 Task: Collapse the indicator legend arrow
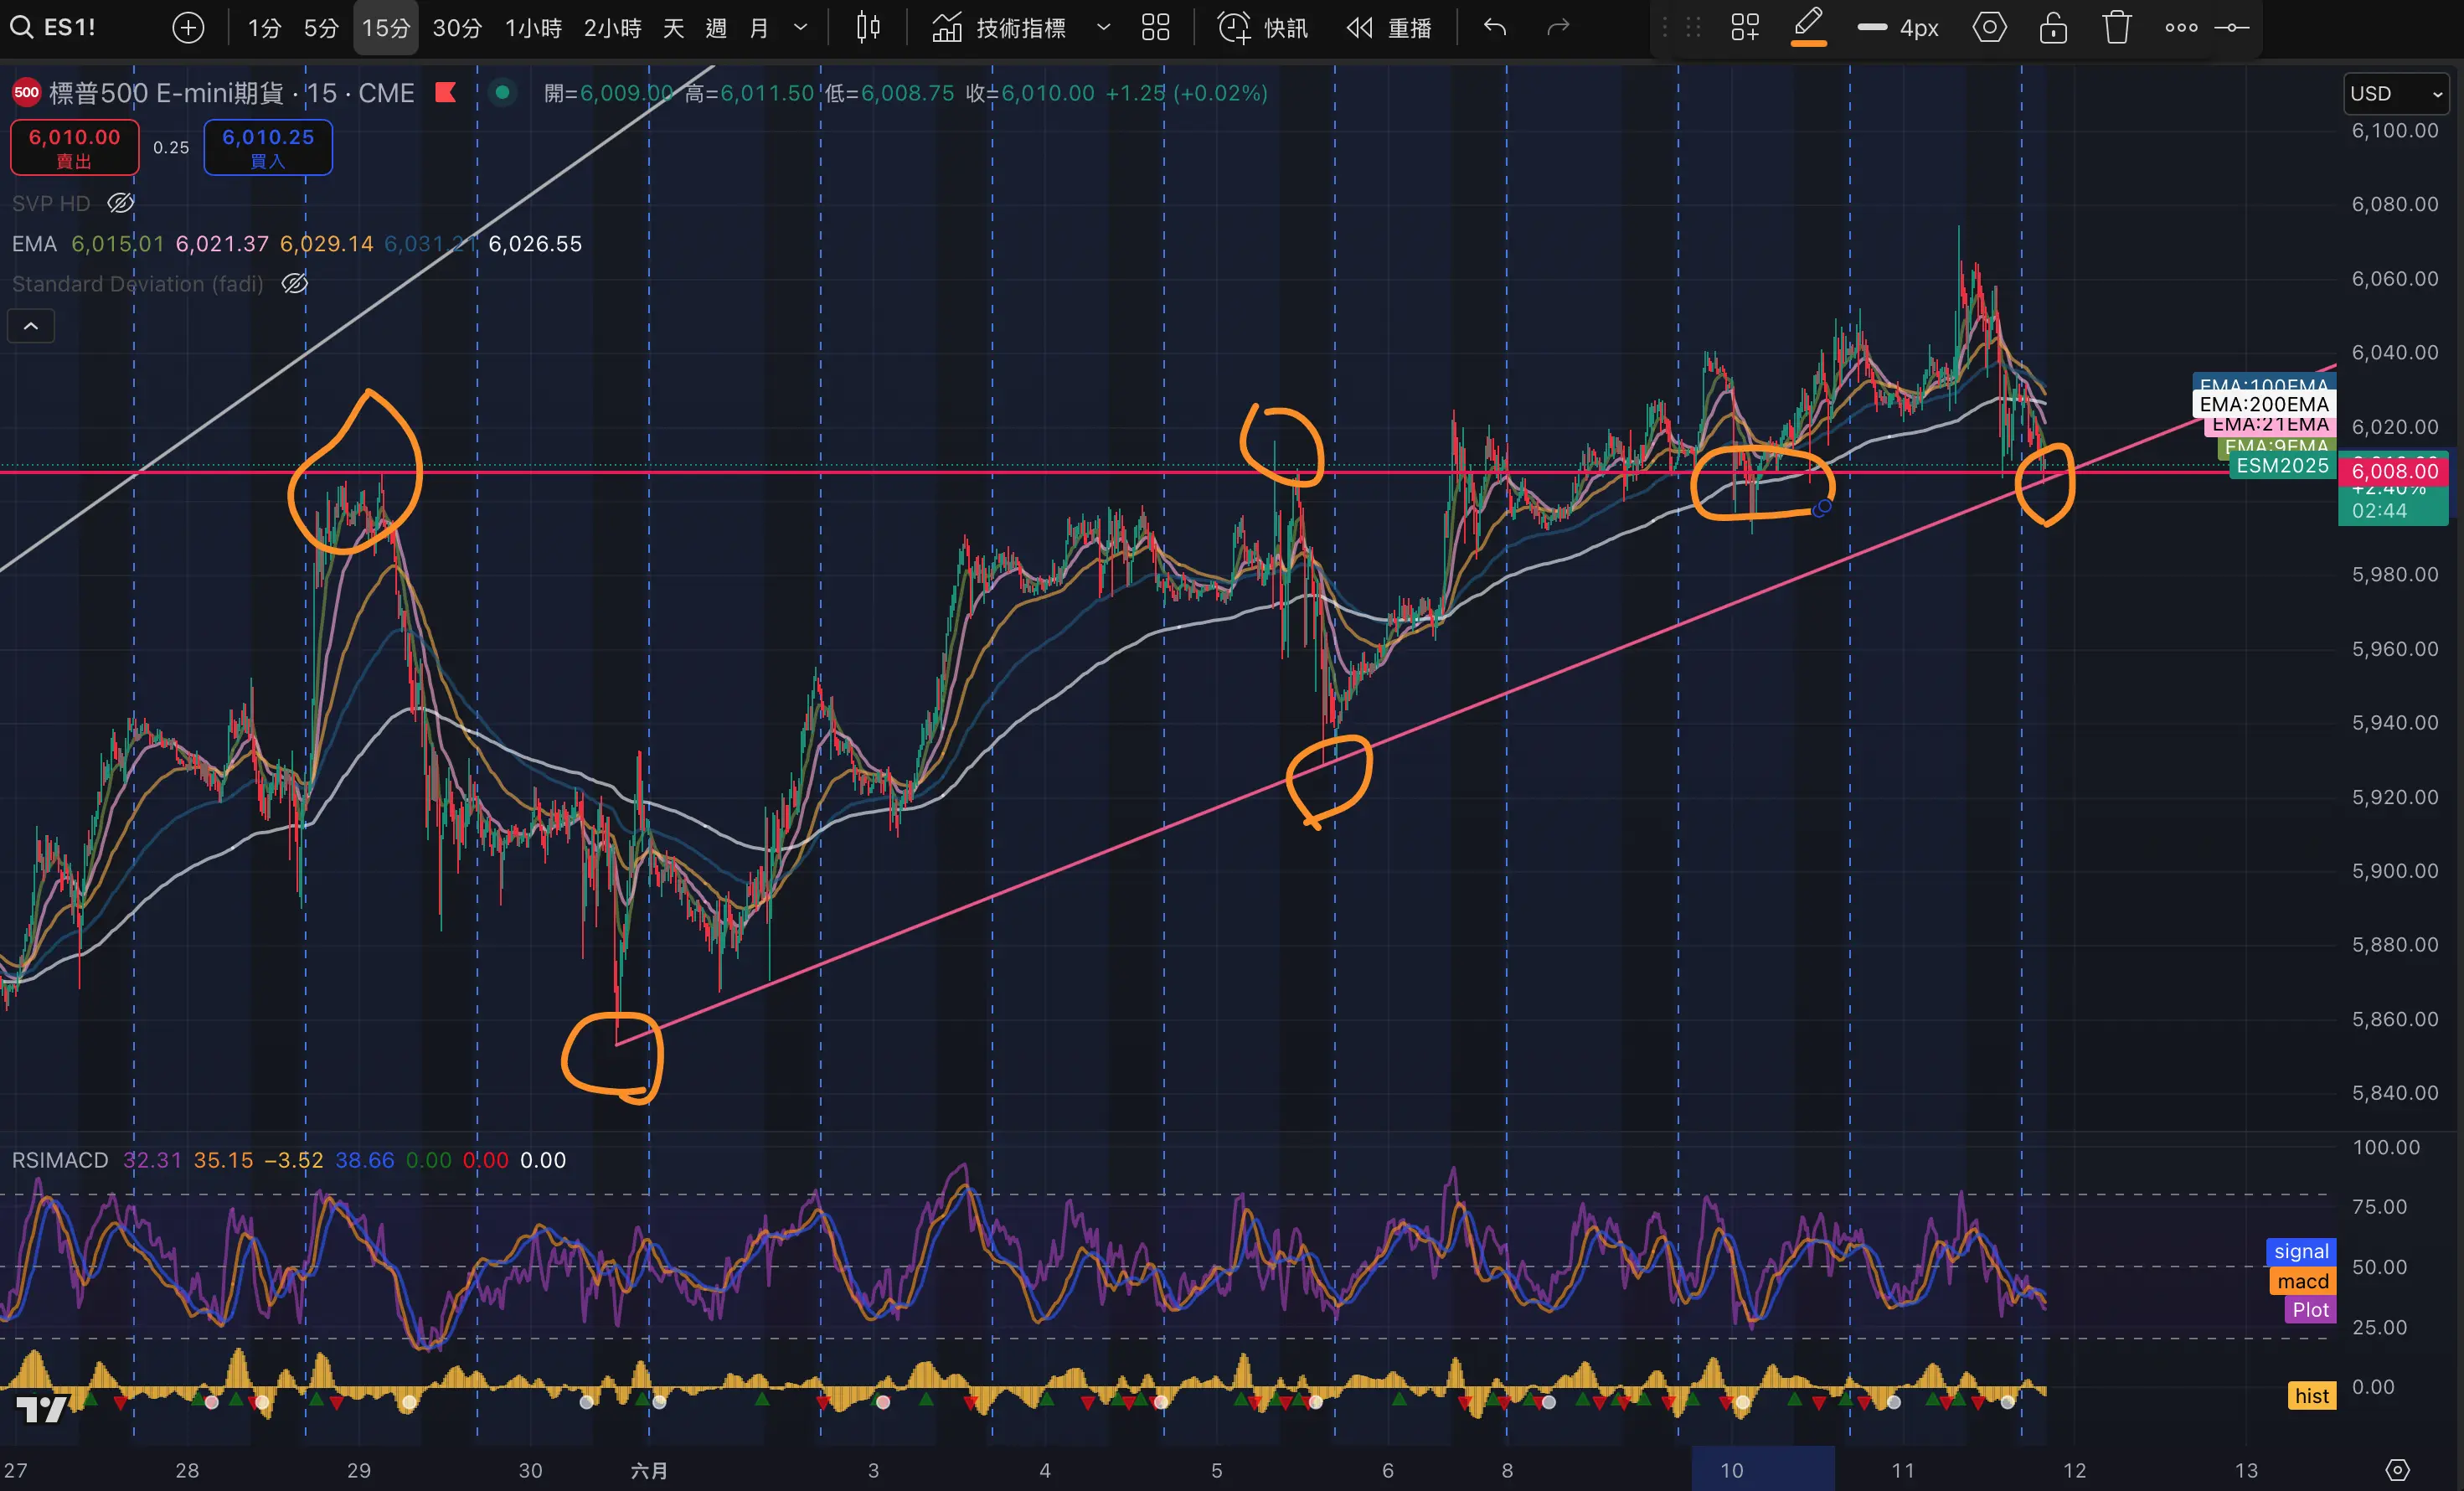[x=31, y=326]
